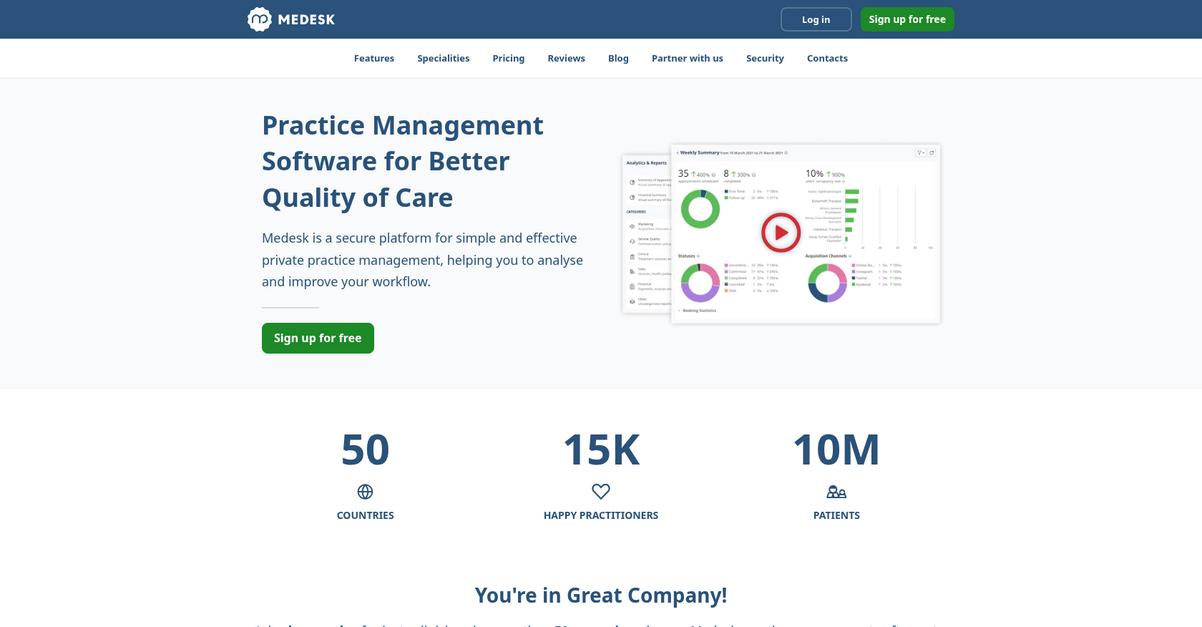
Task: Click the 10M patients statistic
Action: [x=836, y=450]
